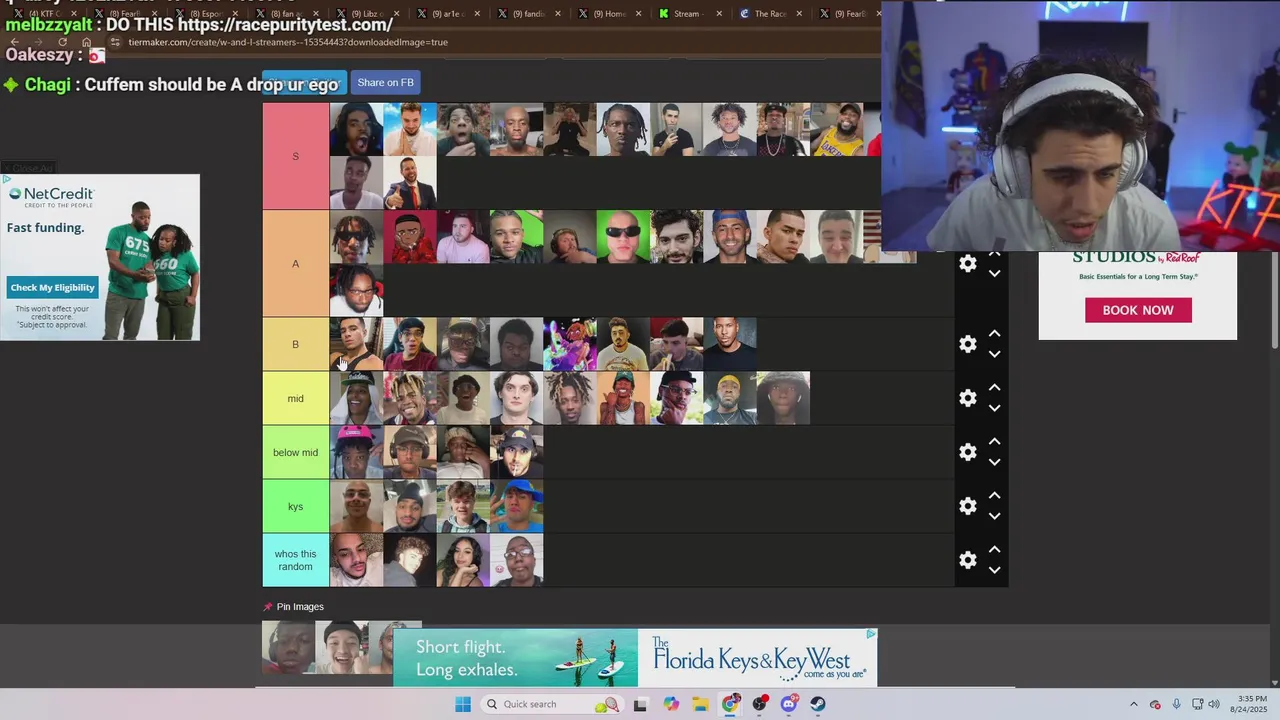Move whos this random row up
The image size is (1280, 720).
[994, 549]
